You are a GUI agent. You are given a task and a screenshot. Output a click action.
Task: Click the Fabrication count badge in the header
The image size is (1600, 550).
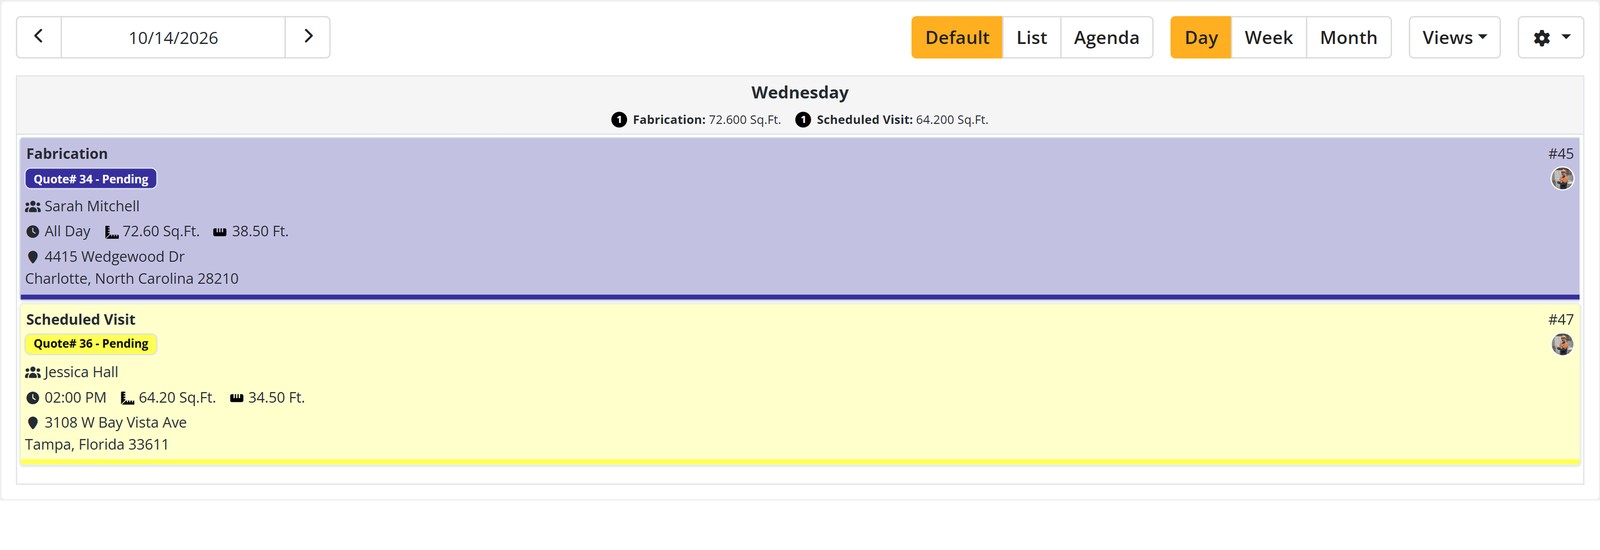(x=619, y=120)
